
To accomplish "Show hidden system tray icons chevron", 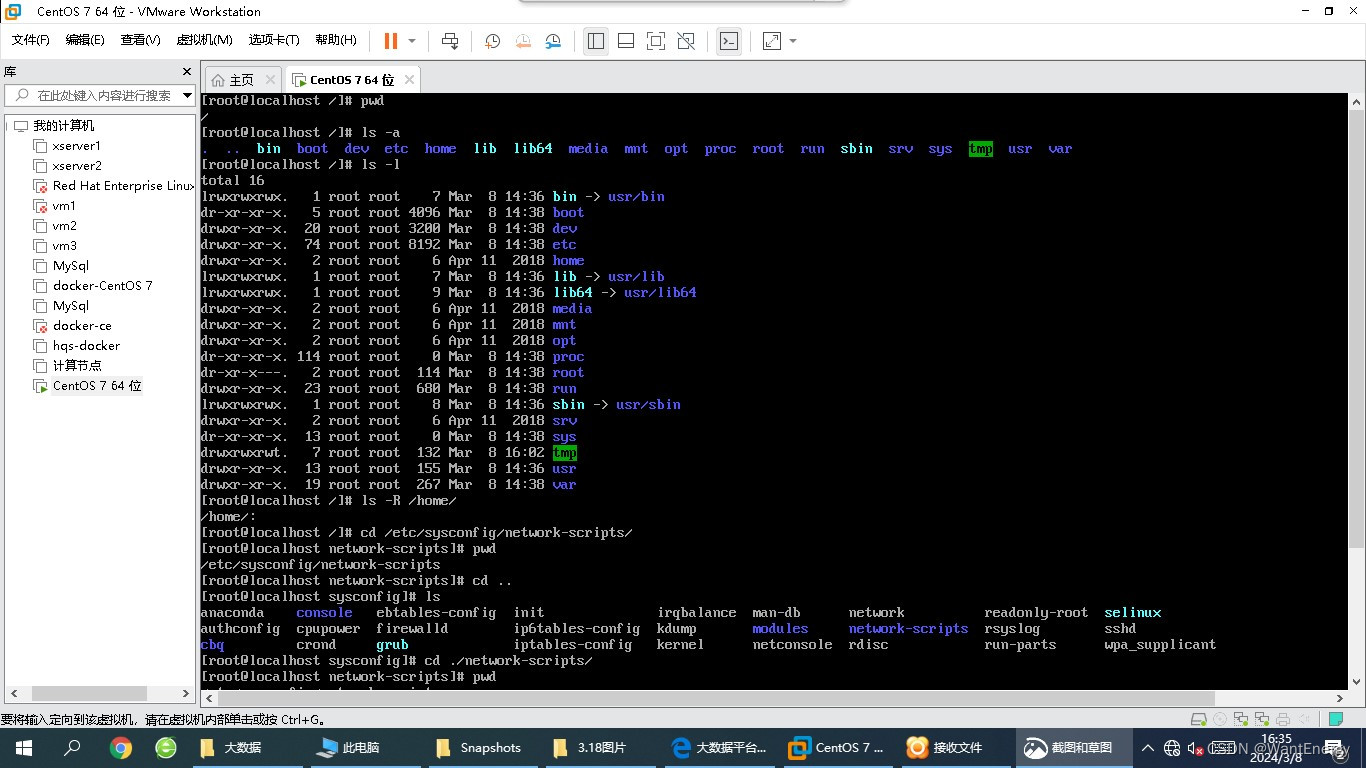I will pyautogui.click(x=1146, y=748).
